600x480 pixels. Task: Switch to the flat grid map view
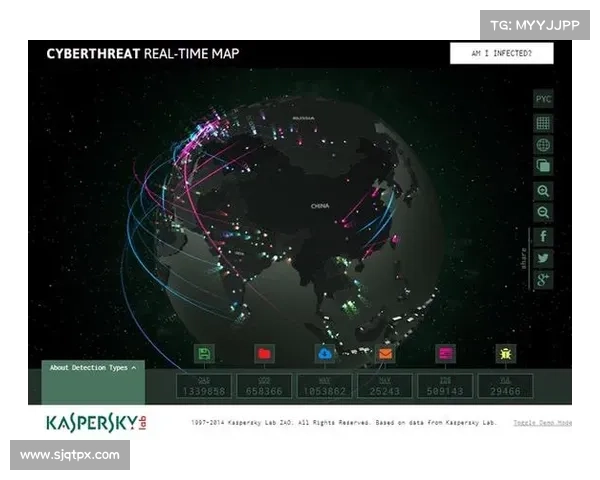543,123
